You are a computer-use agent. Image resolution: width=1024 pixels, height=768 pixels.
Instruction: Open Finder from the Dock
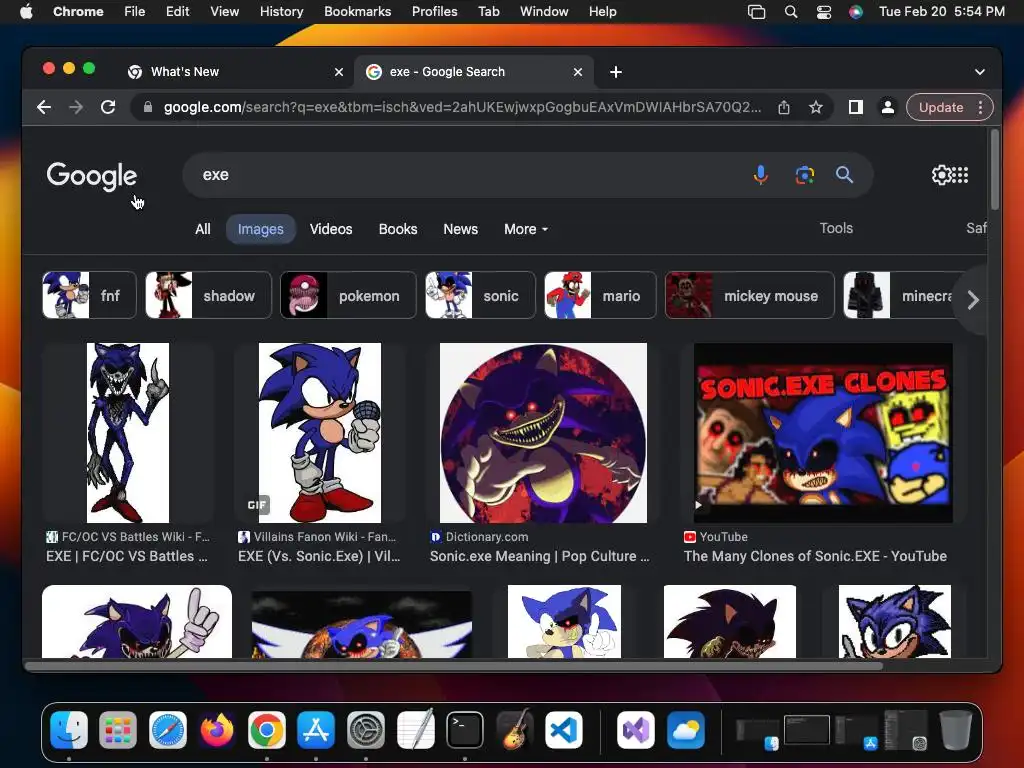(69, 730)
